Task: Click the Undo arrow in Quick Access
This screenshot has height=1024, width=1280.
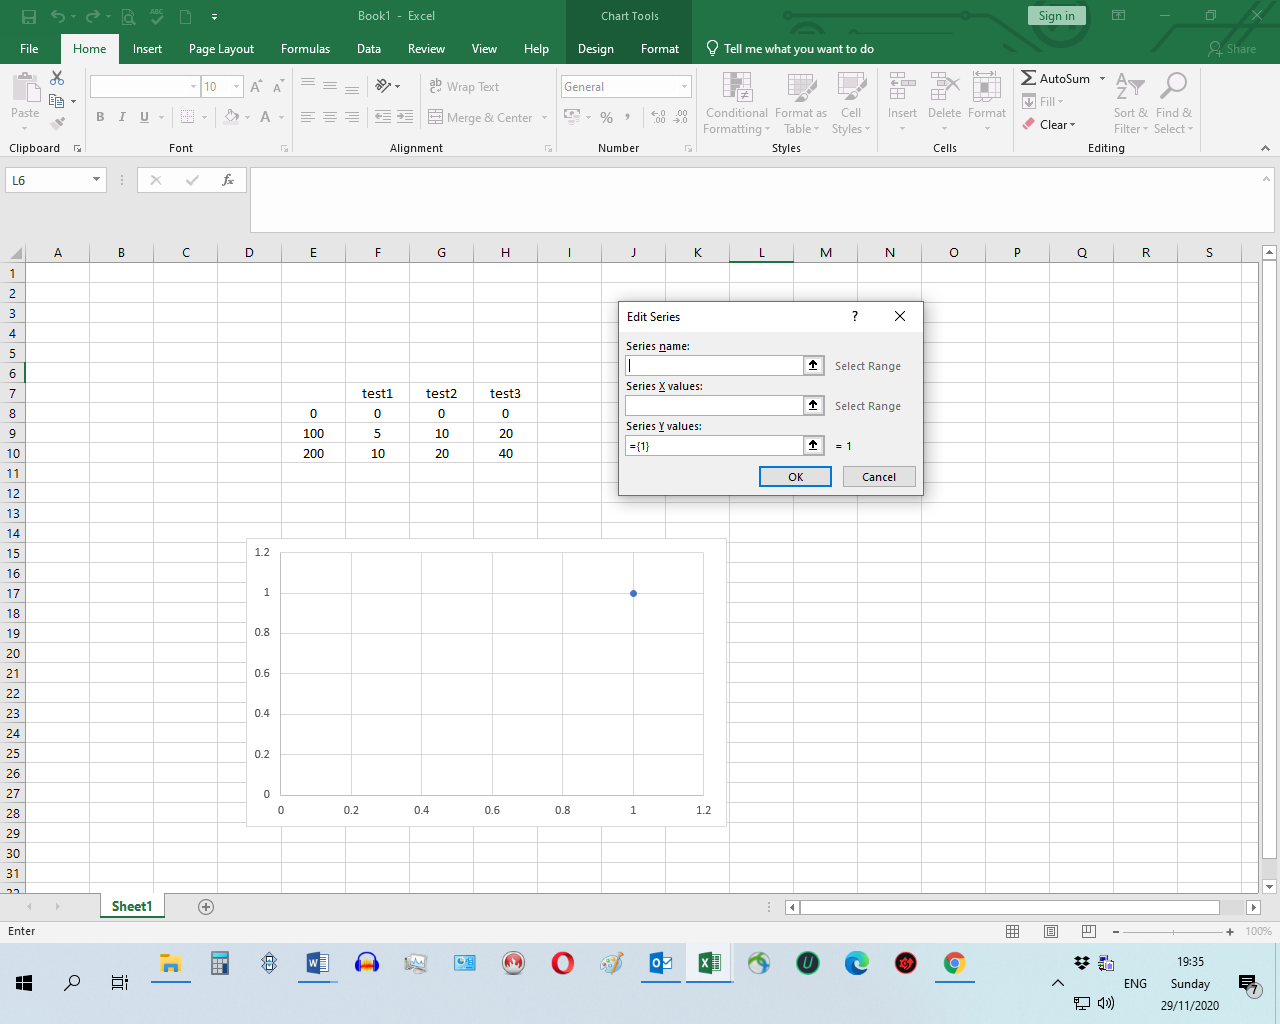Action: [x=58, y=16]
